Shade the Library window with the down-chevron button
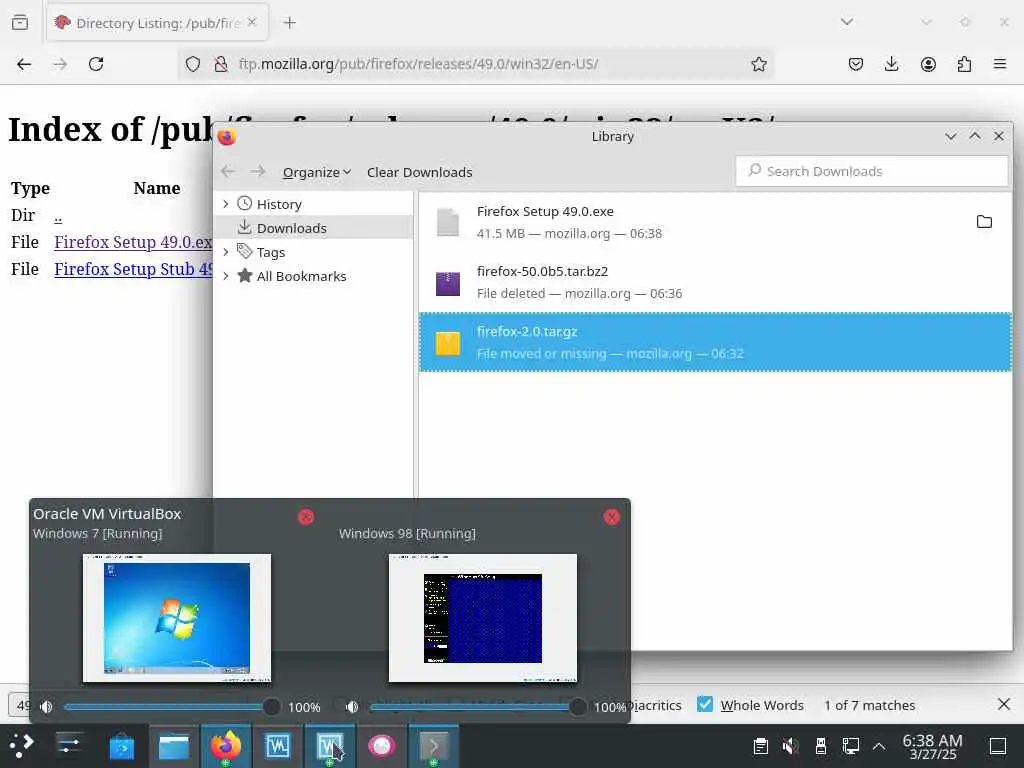Screen dimensions: 1024x768 951,136
